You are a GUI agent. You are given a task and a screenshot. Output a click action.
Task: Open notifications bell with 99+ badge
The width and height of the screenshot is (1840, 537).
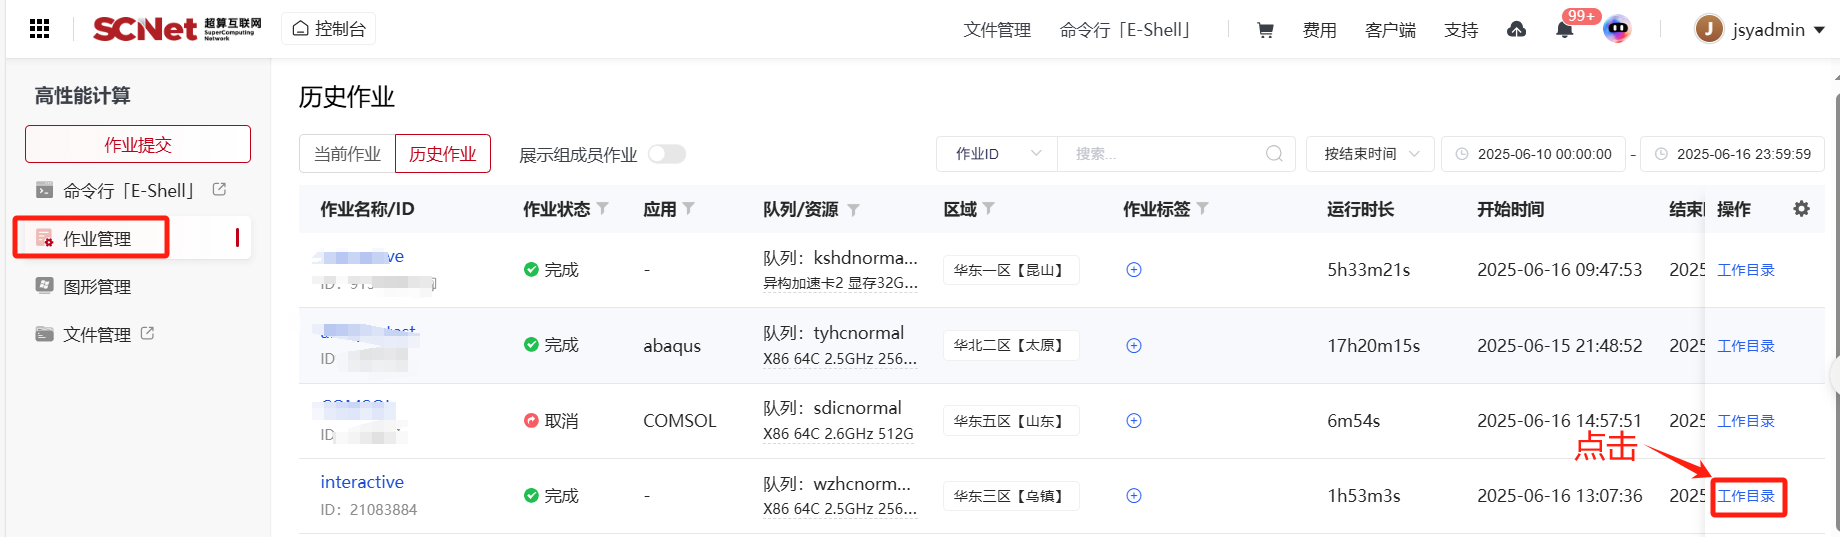(x=1565, y=30)
